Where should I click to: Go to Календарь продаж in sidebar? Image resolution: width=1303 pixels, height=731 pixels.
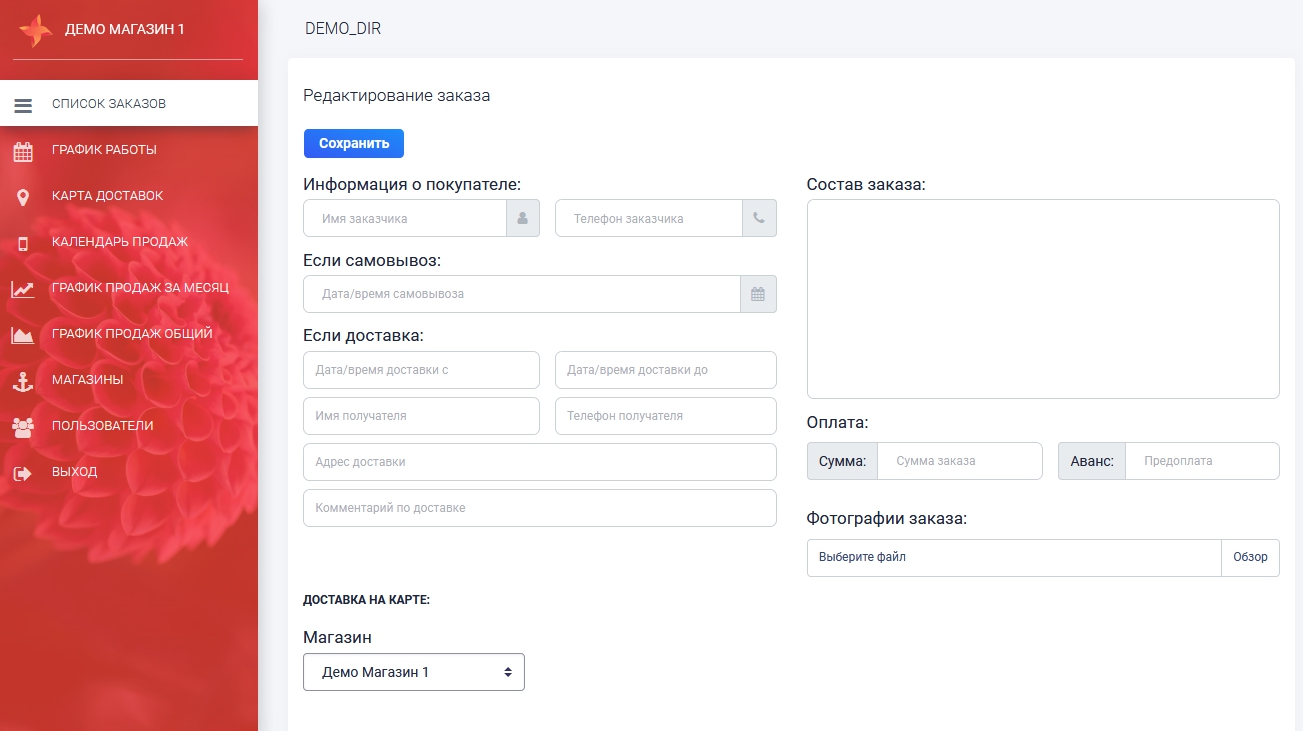(x=120, y=242)
